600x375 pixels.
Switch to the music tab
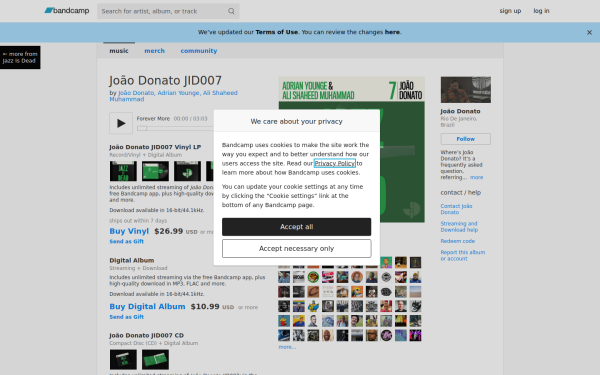[x=119, y=51]
